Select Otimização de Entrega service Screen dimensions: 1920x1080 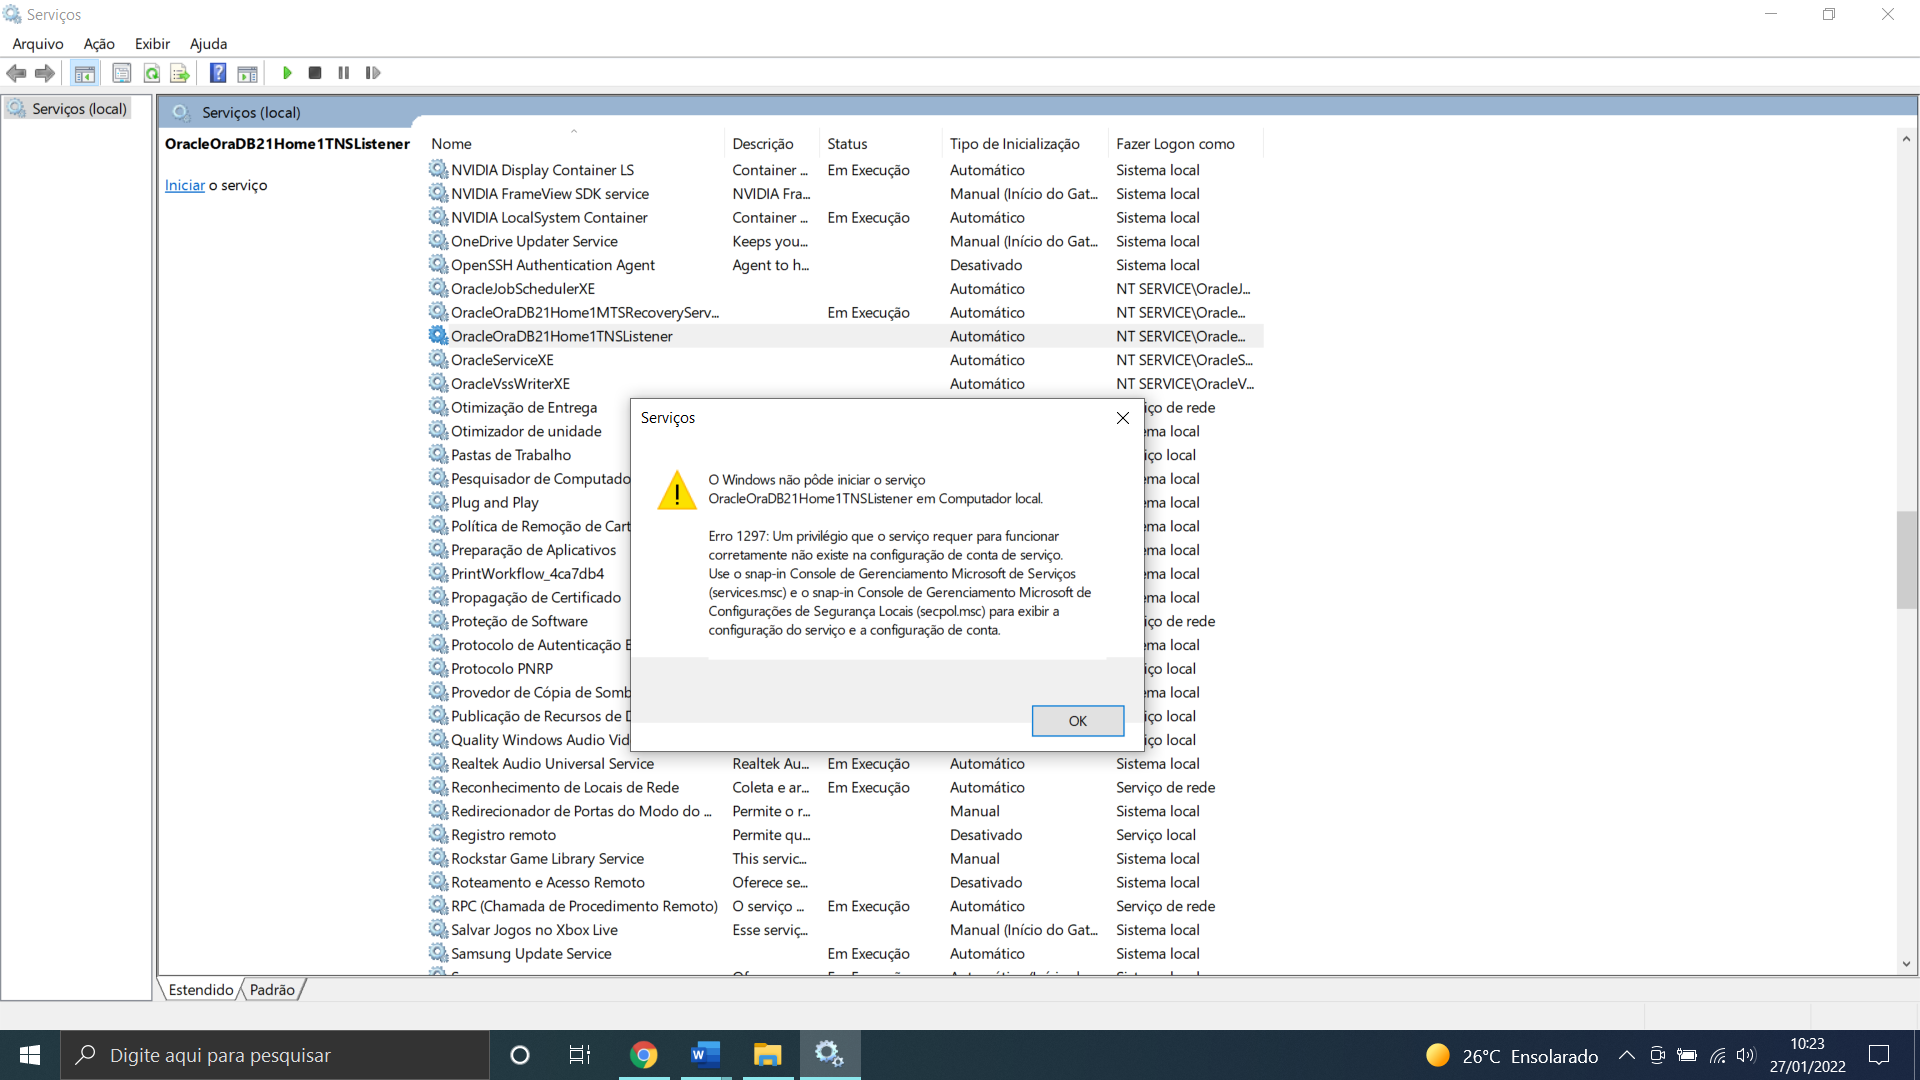point(524,408)
